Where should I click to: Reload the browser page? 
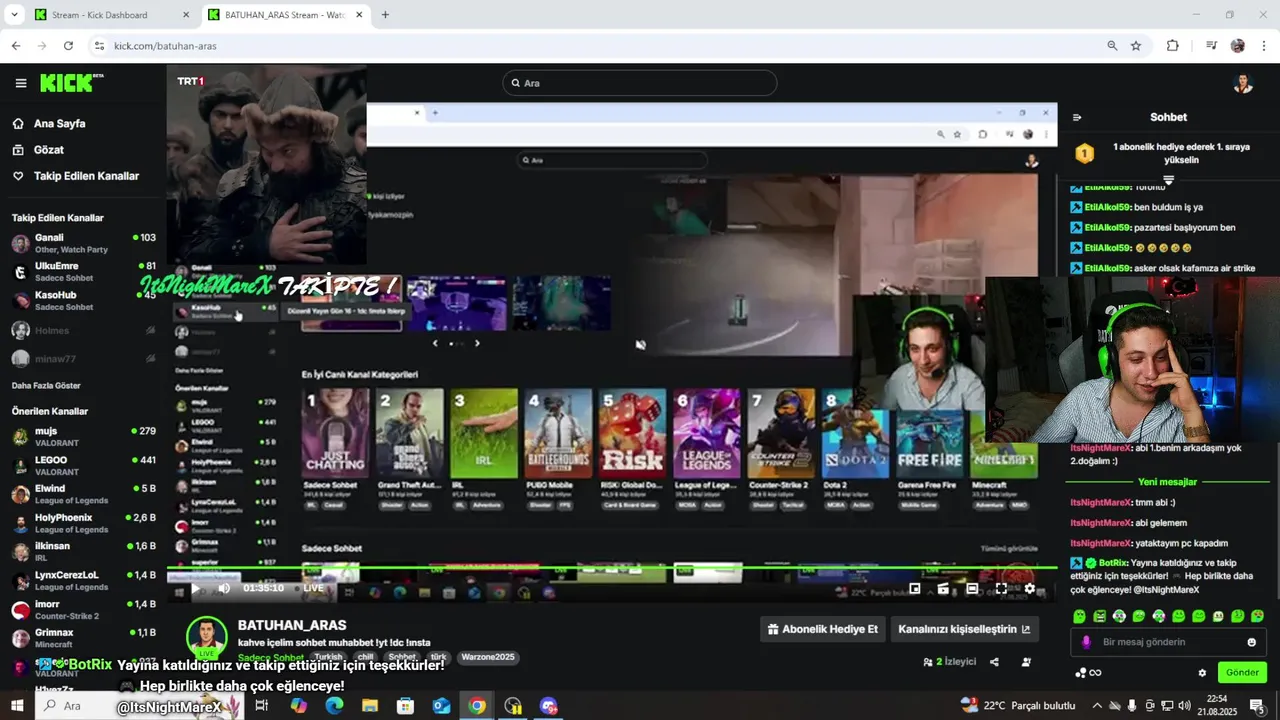click(68, 46)
